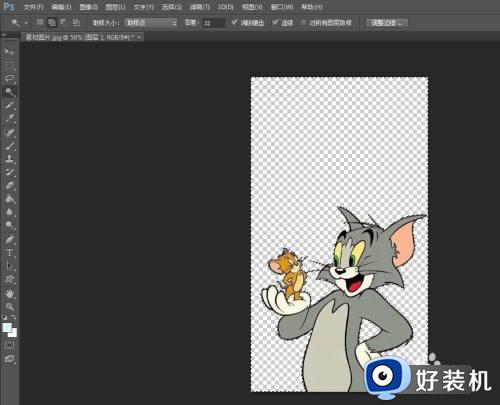Select the Brush tool
This screenshot has width=500, height=405.
(9, 146)
